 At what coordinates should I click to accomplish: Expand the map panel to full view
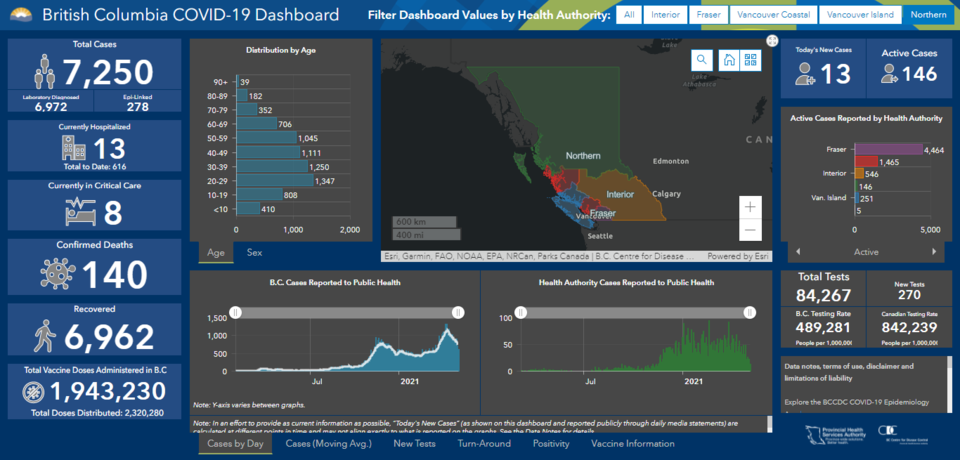pyautogui.click(x=772, y=40)
